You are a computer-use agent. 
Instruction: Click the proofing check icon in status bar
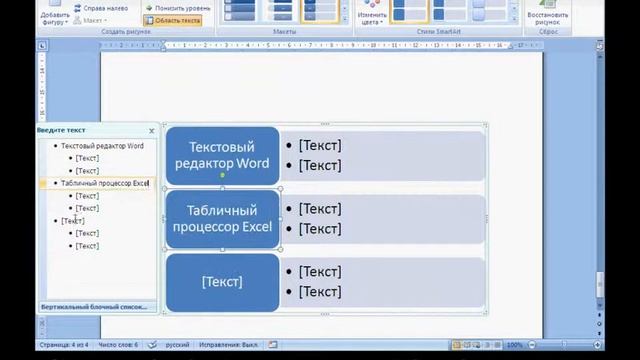tap(152, 345)
